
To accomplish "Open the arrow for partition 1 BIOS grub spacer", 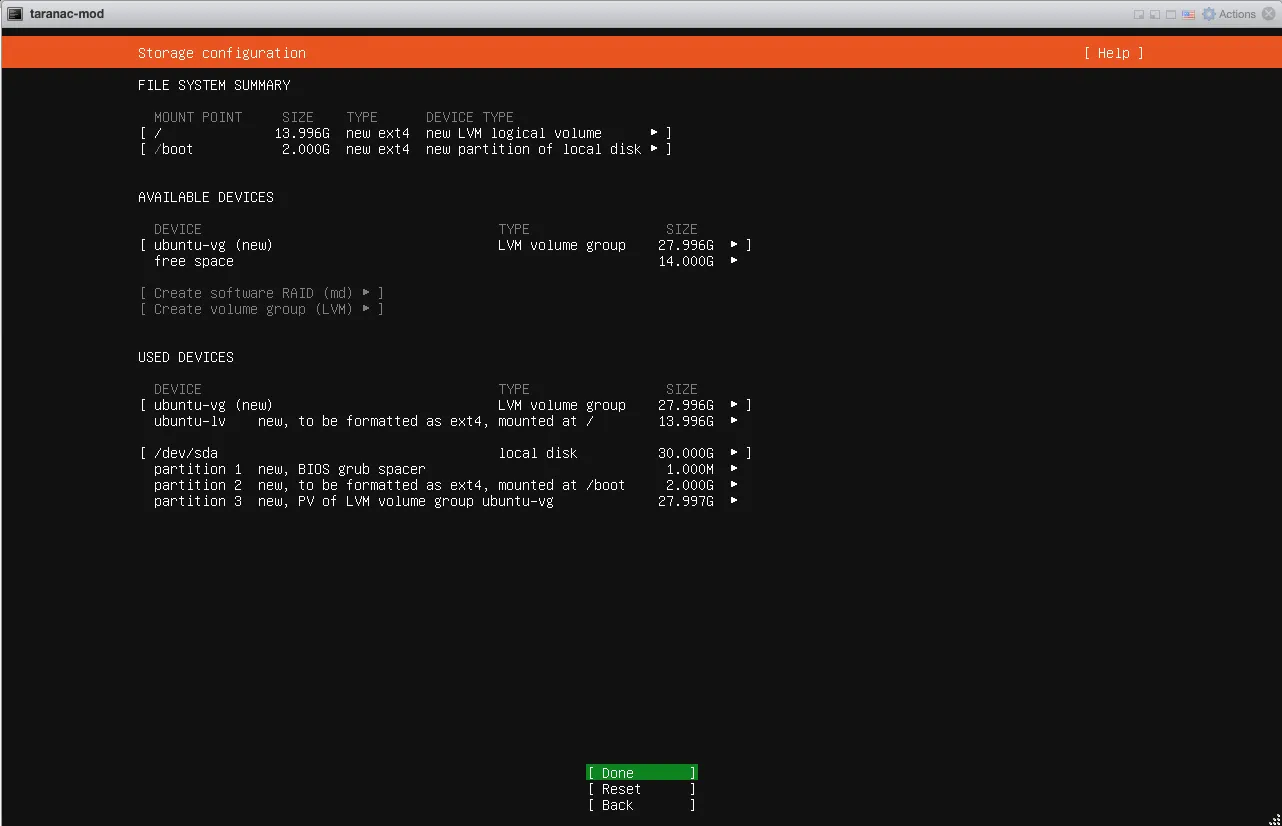I will 734,469.
